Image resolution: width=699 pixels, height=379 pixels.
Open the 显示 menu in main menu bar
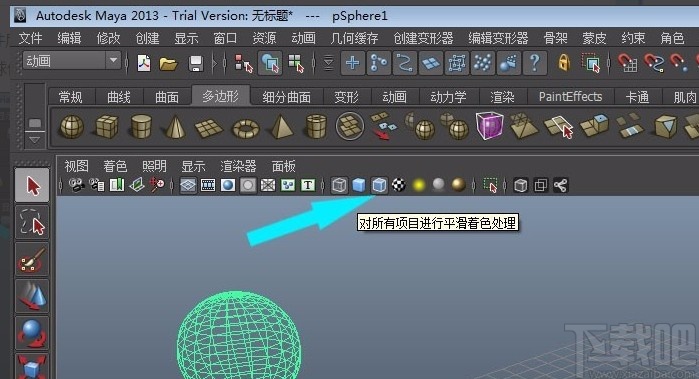tap(186, 38)
